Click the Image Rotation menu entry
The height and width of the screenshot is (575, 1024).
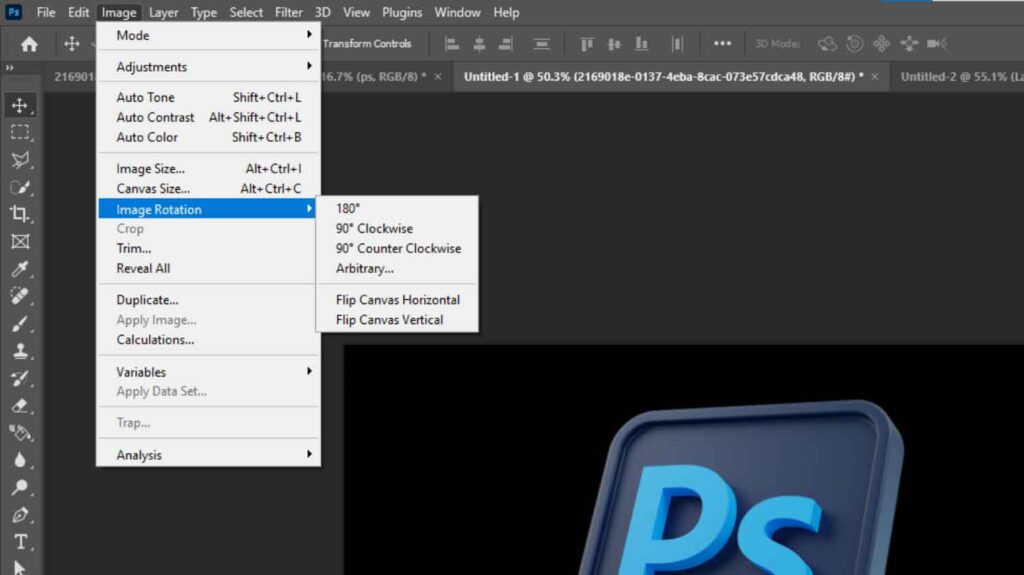click(x=208, y=209)
